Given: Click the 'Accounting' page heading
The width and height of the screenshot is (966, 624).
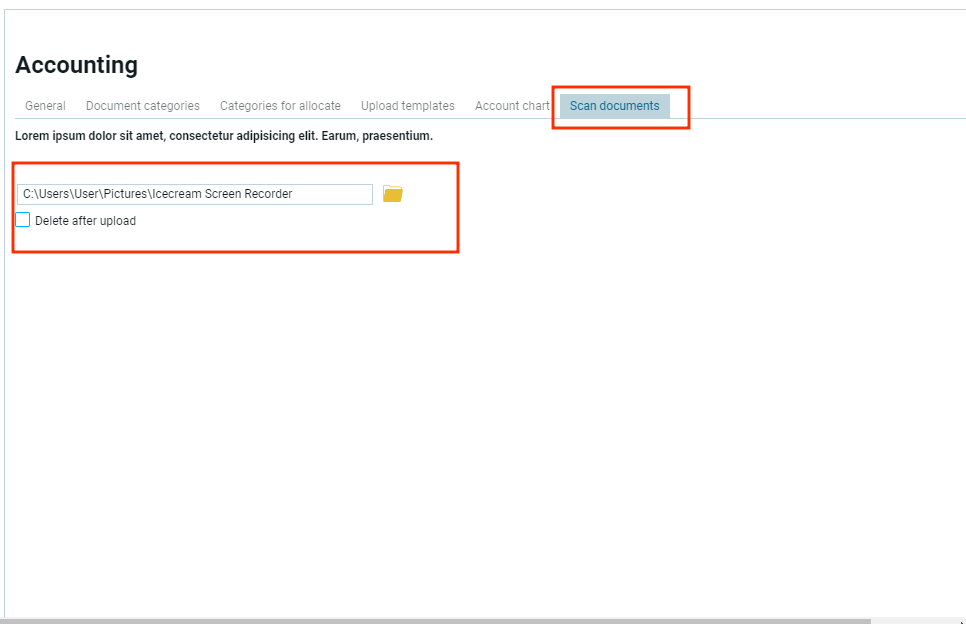Looking at the screenshot, I should [x=77, y=65].
